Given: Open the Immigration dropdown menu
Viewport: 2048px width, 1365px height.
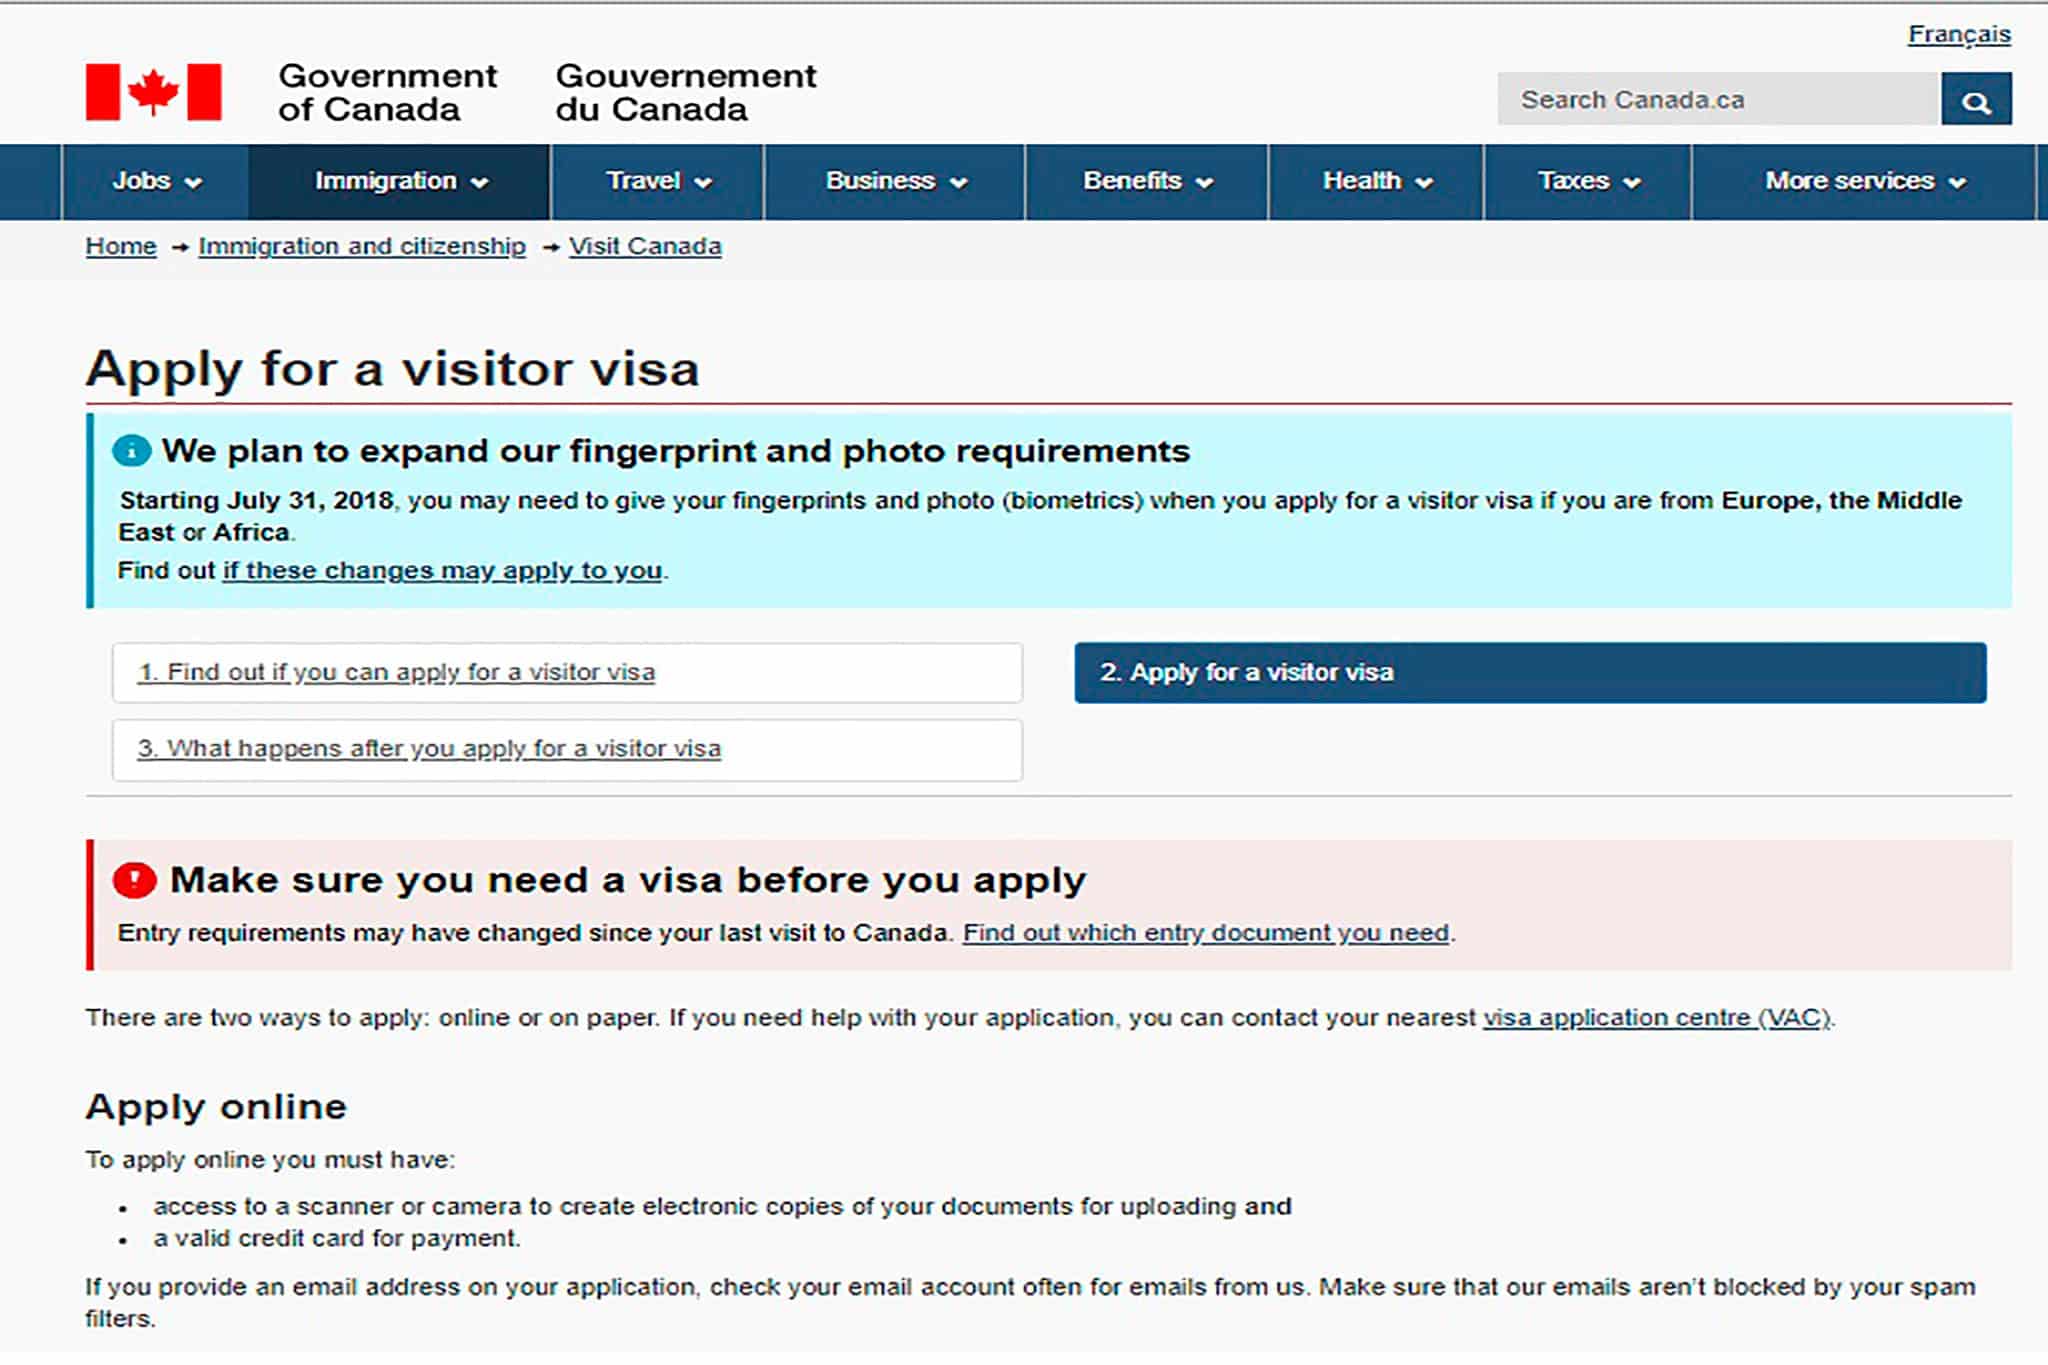Looking at the screenshot, I should (400, 181).
